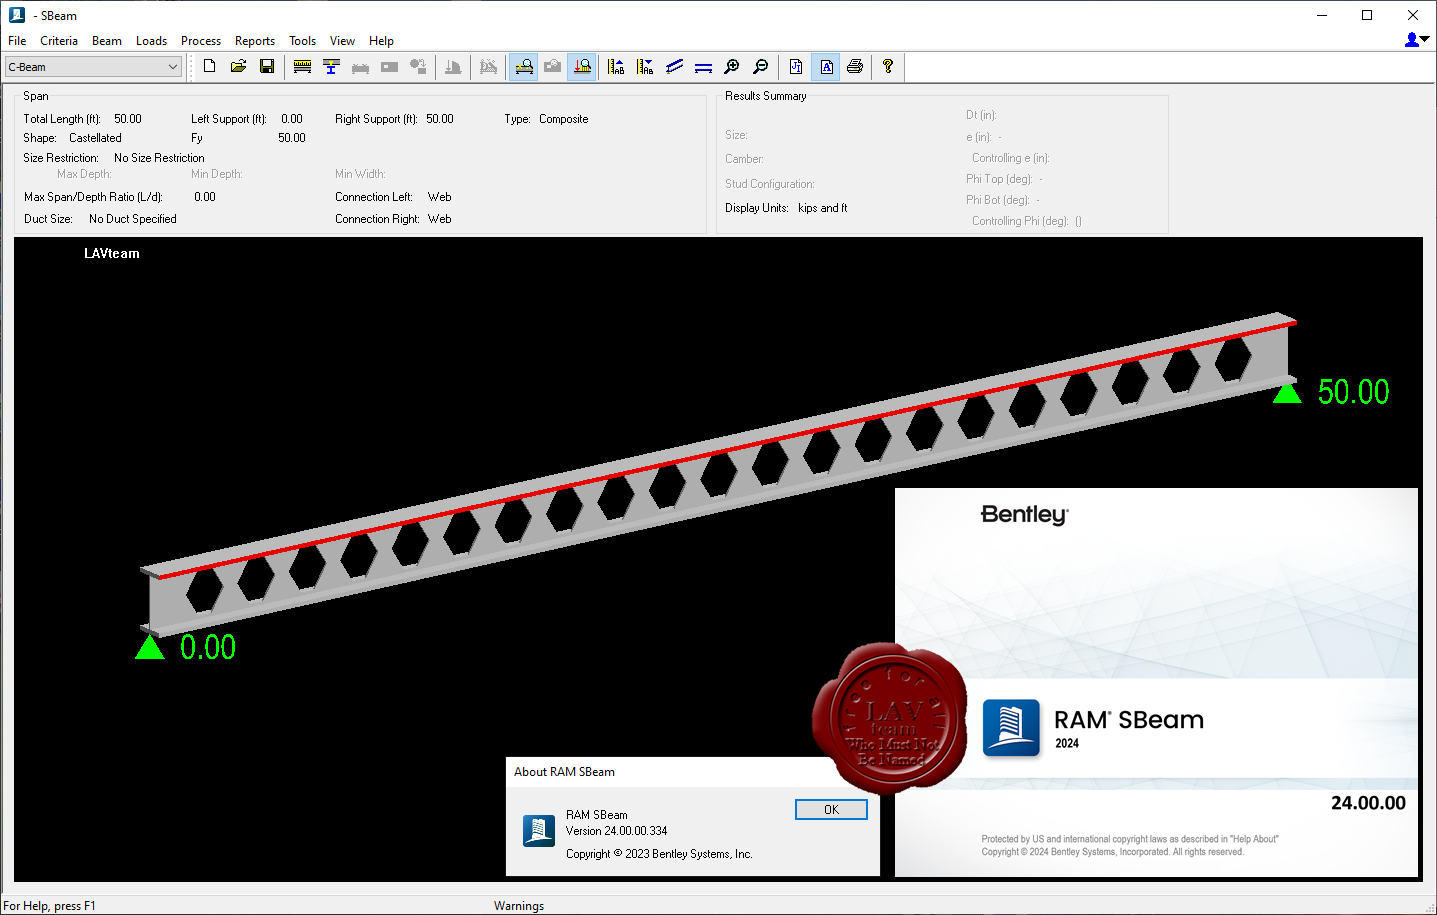
Task: Click the SBeam application icon in title bar
Action: [x=17, y=15]
